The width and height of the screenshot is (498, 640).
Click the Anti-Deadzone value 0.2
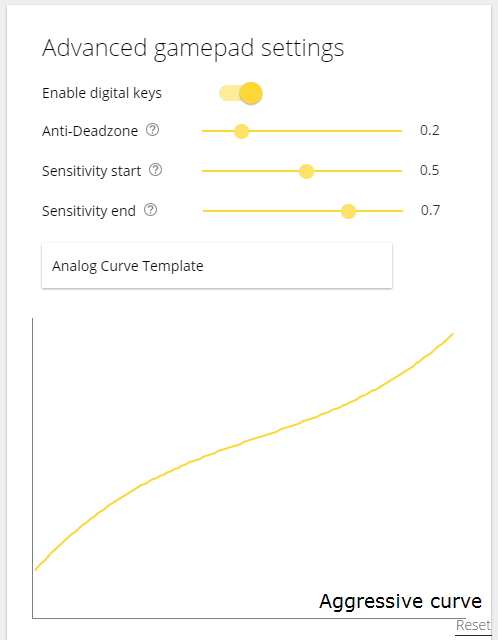[430, 130]
